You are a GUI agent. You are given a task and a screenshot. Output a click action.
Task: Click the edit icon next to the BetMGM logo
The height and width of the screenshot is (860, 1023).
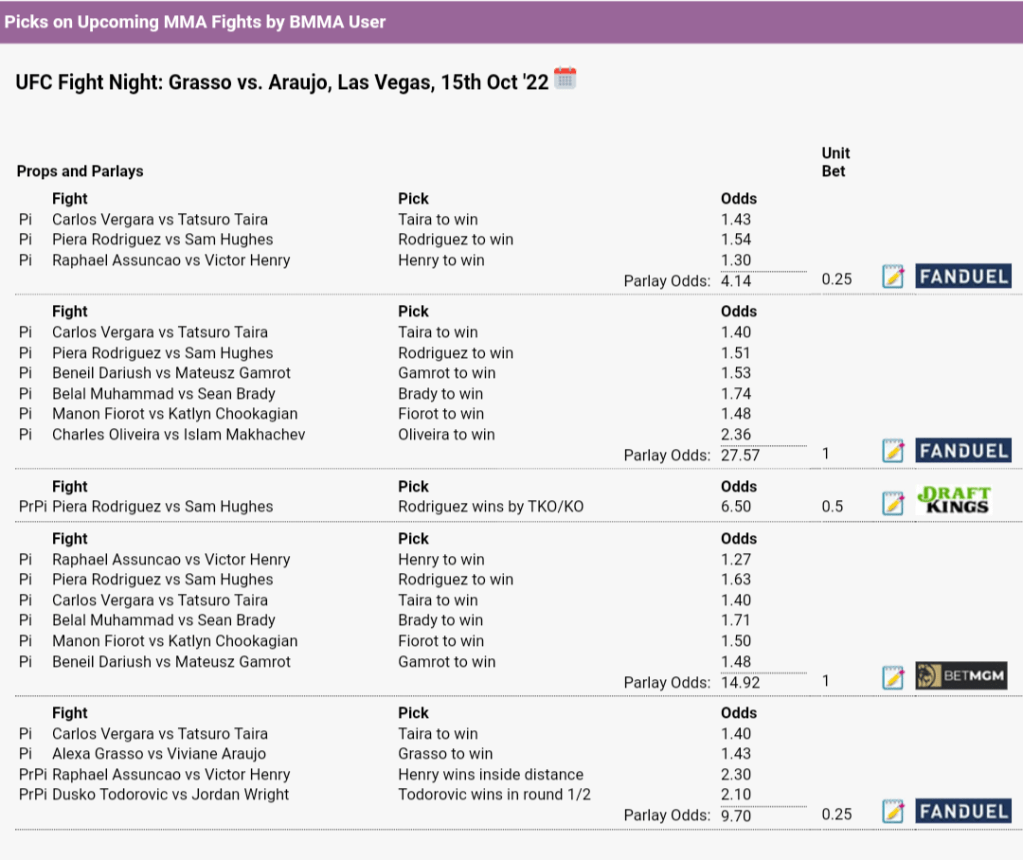click(893, 678)
